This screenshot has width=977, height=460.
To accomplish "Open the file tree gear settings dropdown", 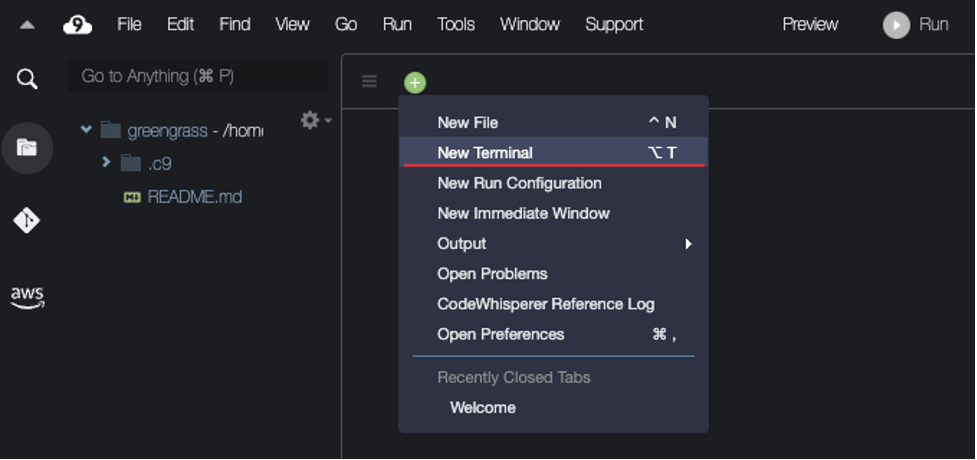I will coord(314,120).
